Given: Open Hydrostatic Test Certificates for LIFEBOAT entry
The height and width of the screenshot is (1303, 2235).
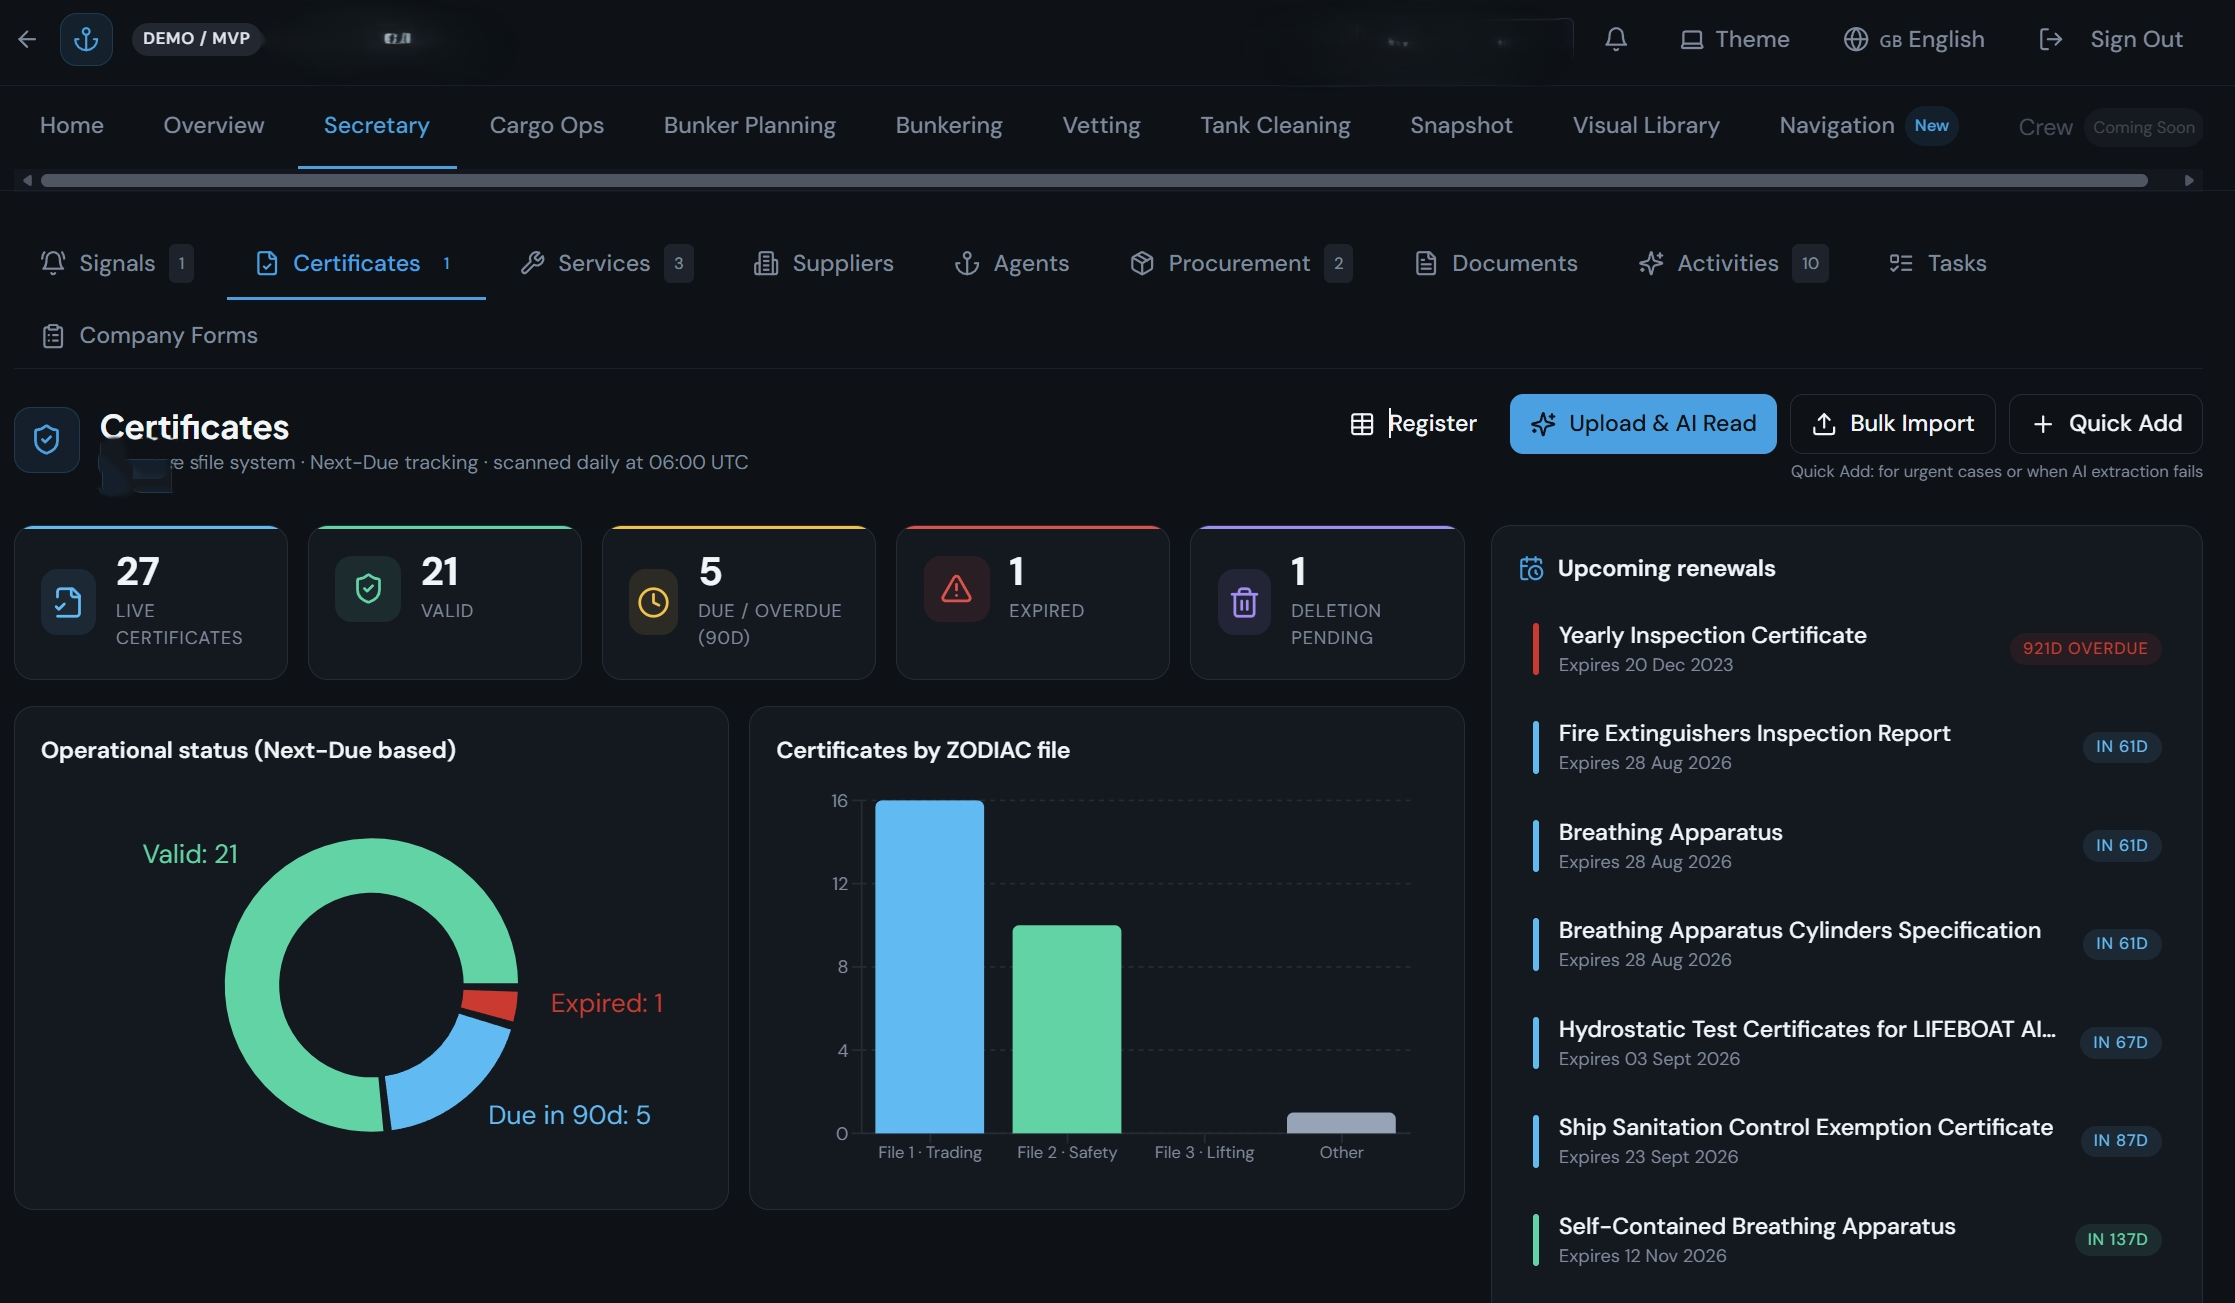Looking at the screenshot, I should tap(1846, 1042).
